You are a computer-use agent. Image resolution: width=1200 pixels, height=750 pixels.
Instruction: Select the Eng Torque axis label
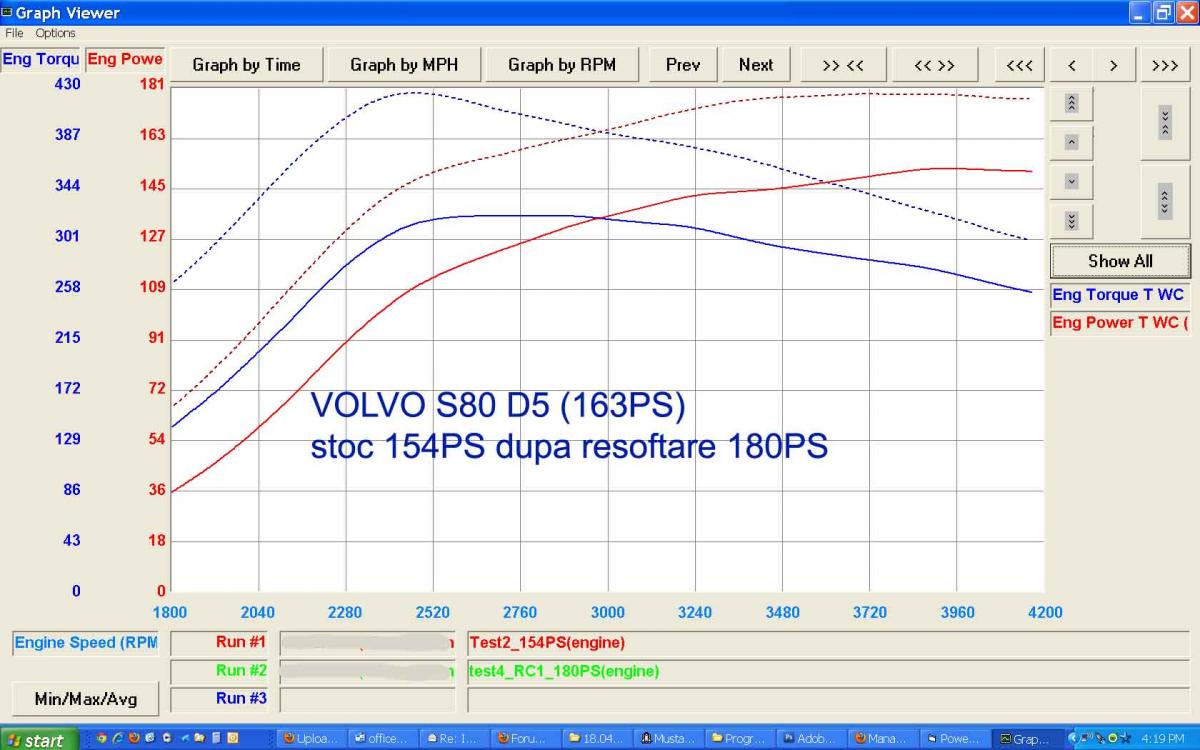point(40,59)
